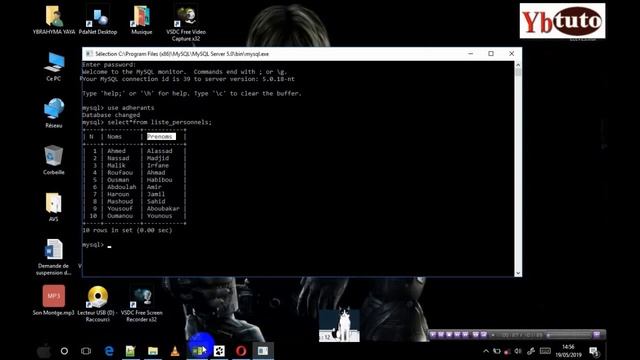Click the name Alassad in the table

(160, 151)
